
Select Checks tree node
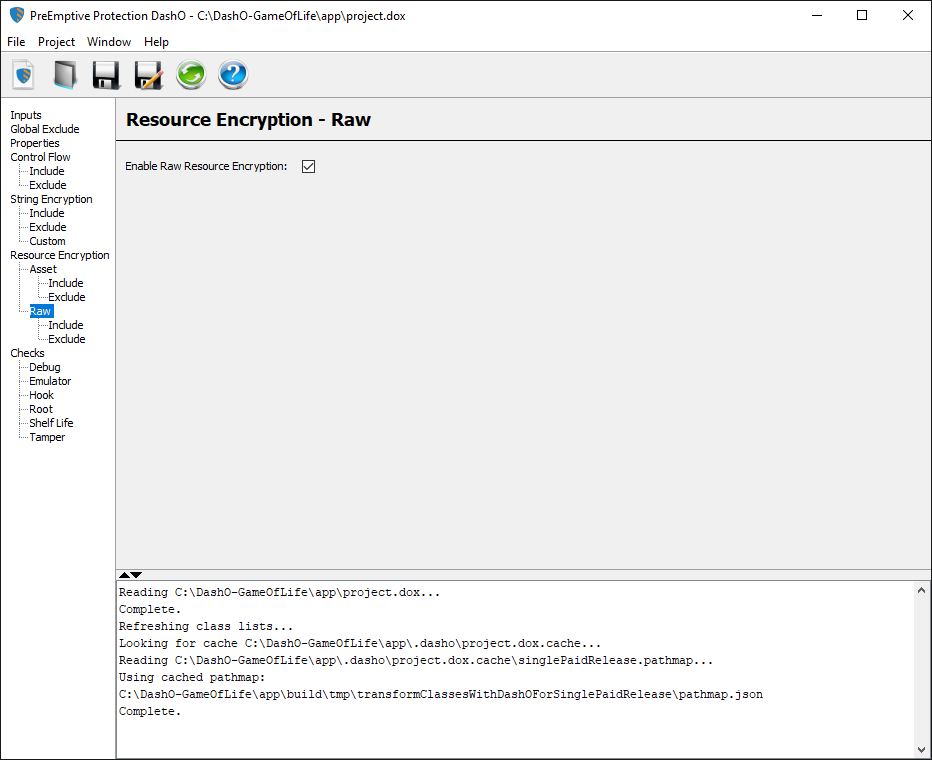pyautogui.click(x=27, y=353)
